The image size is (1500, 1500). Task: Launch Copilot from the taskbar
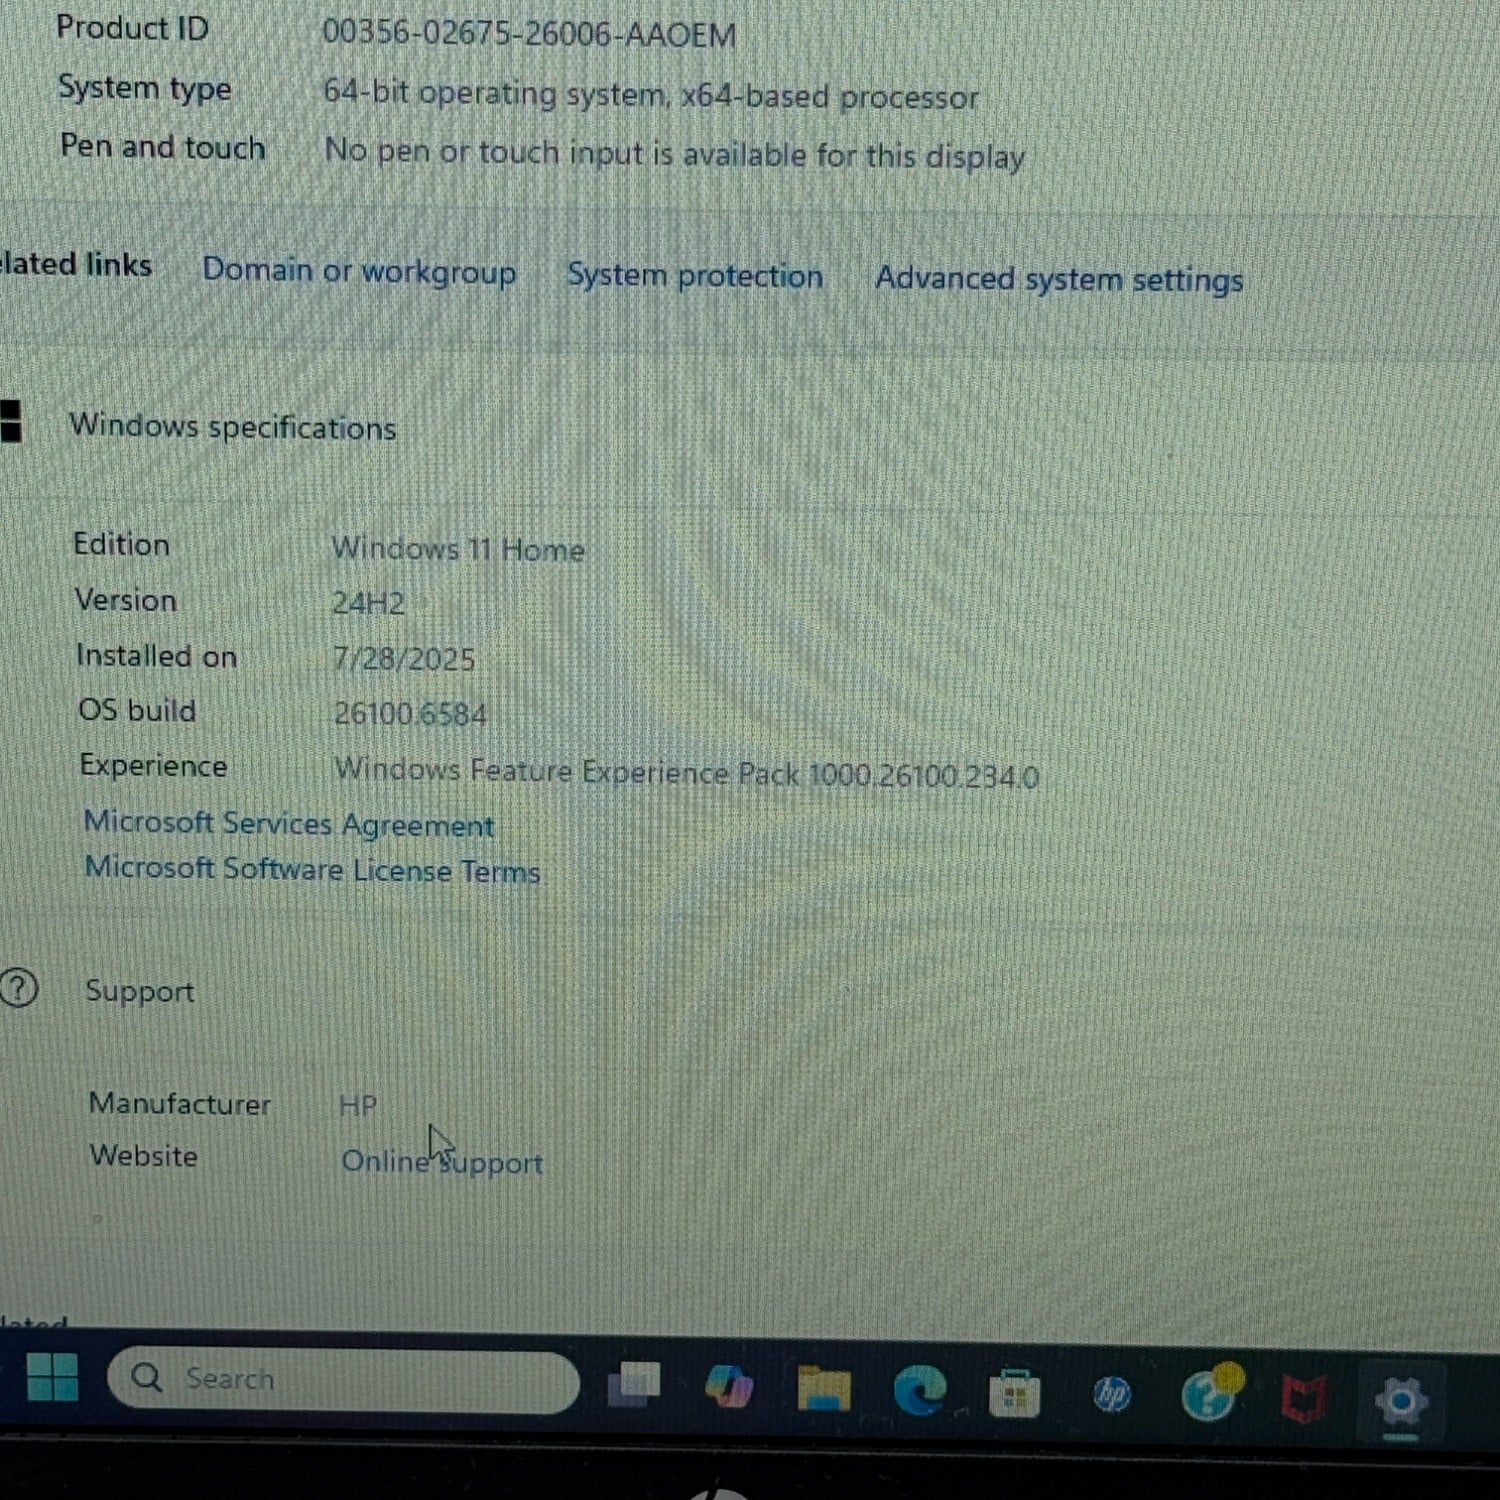click(x=728, y=1387)
